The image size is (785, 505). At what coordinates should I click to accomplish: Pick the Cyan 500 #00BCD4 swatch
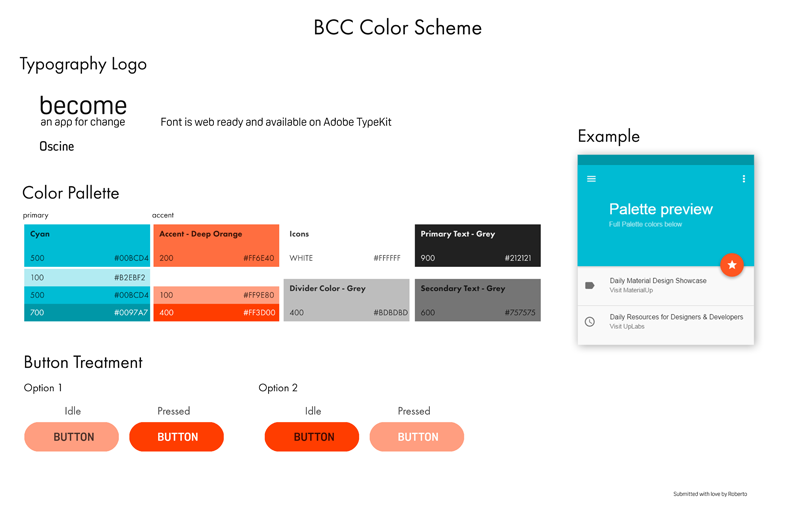coord(87,245)
